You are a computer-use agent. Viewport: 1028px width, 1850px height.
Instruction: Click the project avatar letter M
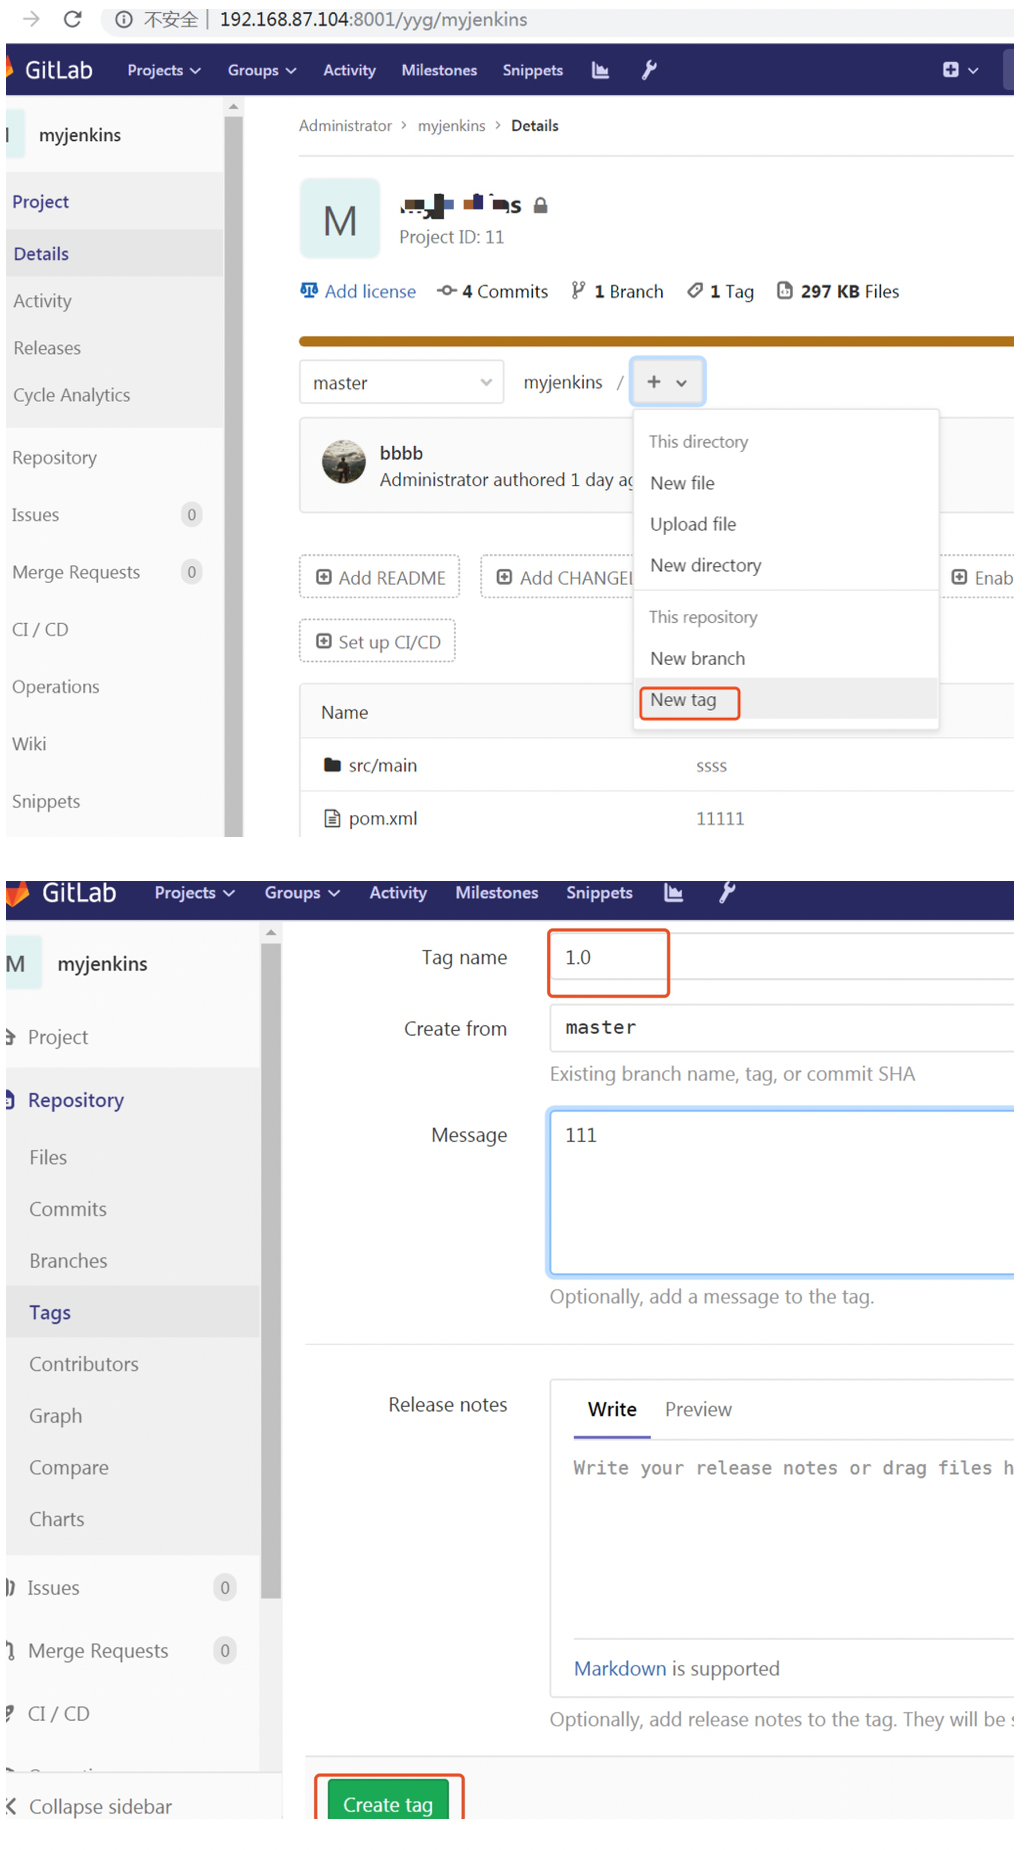pyautogui.click(x=340, y=219)
